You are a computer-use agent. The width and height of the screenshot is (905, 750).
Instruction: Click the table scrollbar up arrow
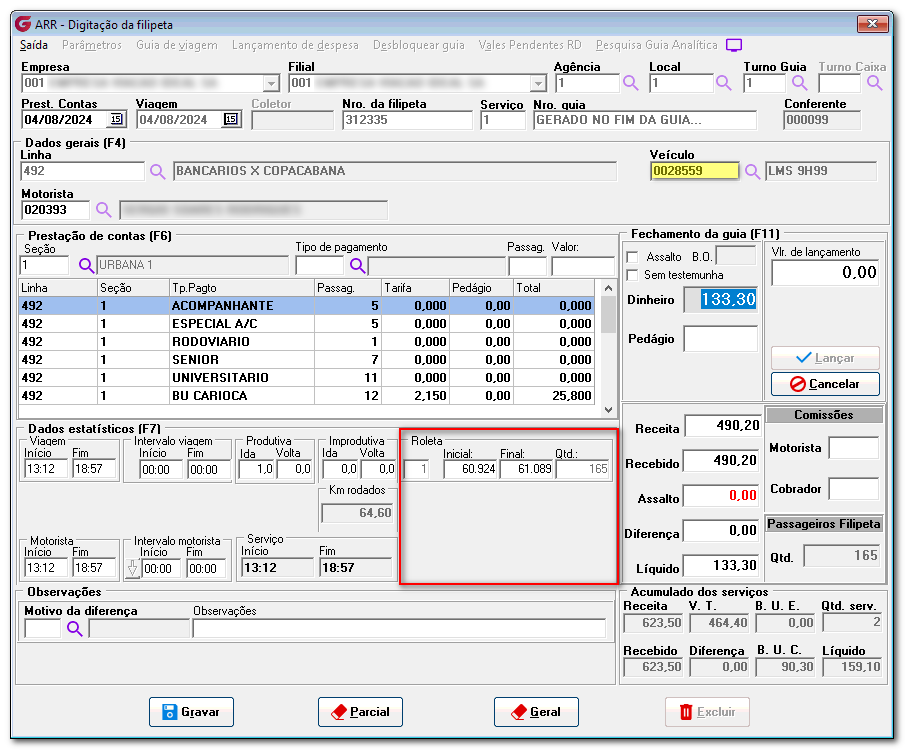(x=608, y=288)
